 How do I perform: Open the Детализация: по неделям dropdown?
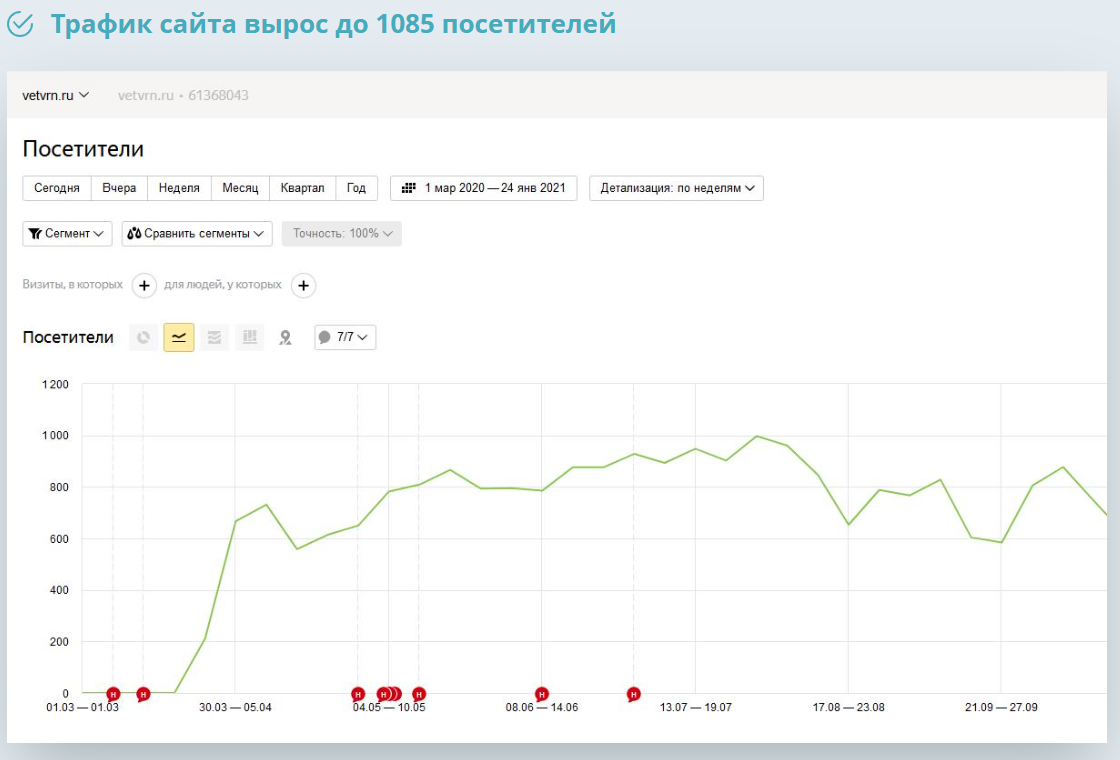click(x=676, y=188)
